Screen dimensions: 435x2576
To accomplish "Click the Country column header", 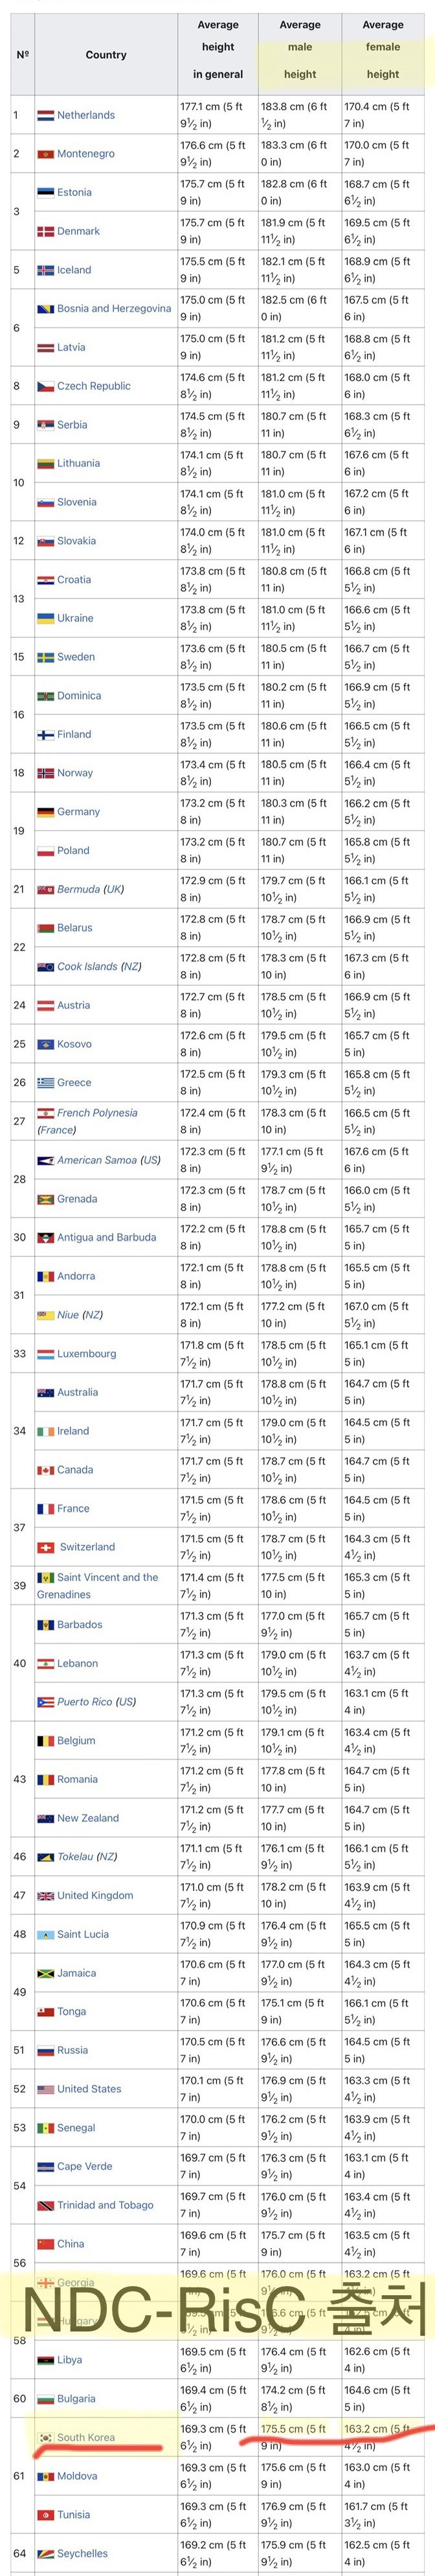I will (x=106, y=55).
